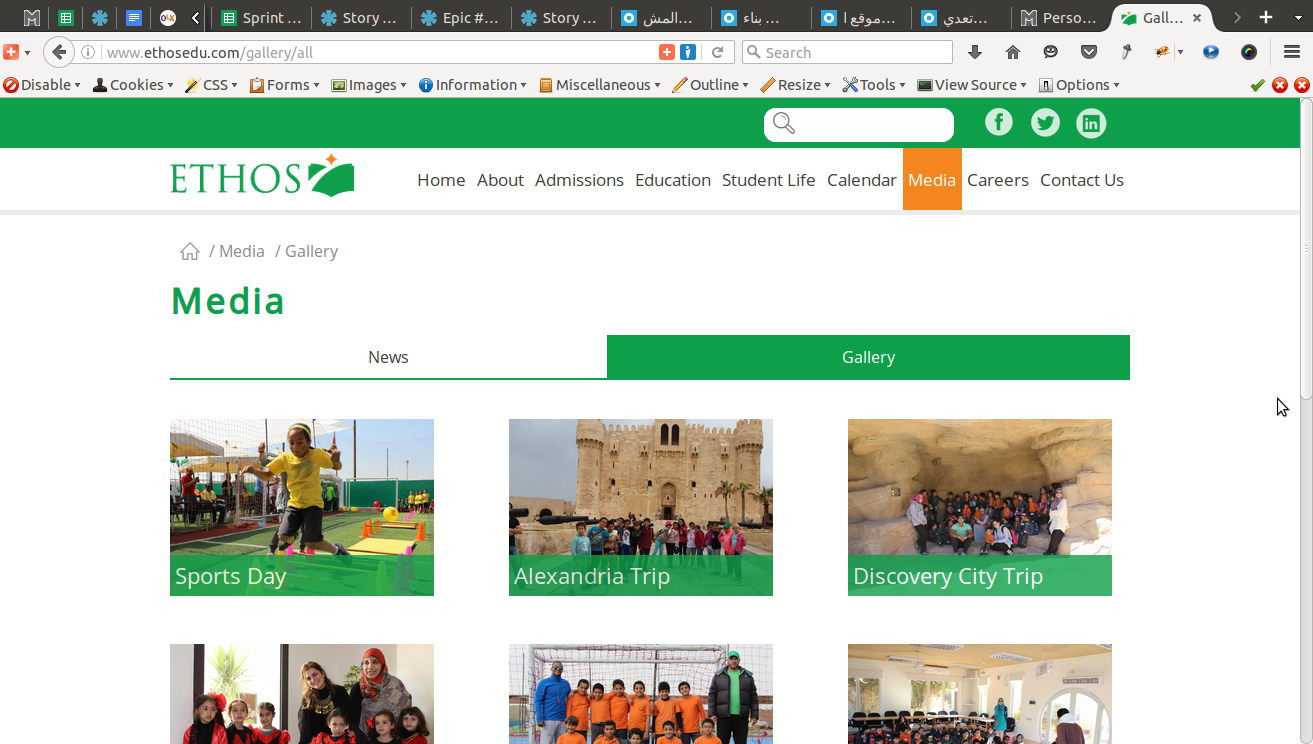The height and width of the screenshot is (744, 1313).
Task: Open the Contact Us menu item
Action: point(1082,180)
